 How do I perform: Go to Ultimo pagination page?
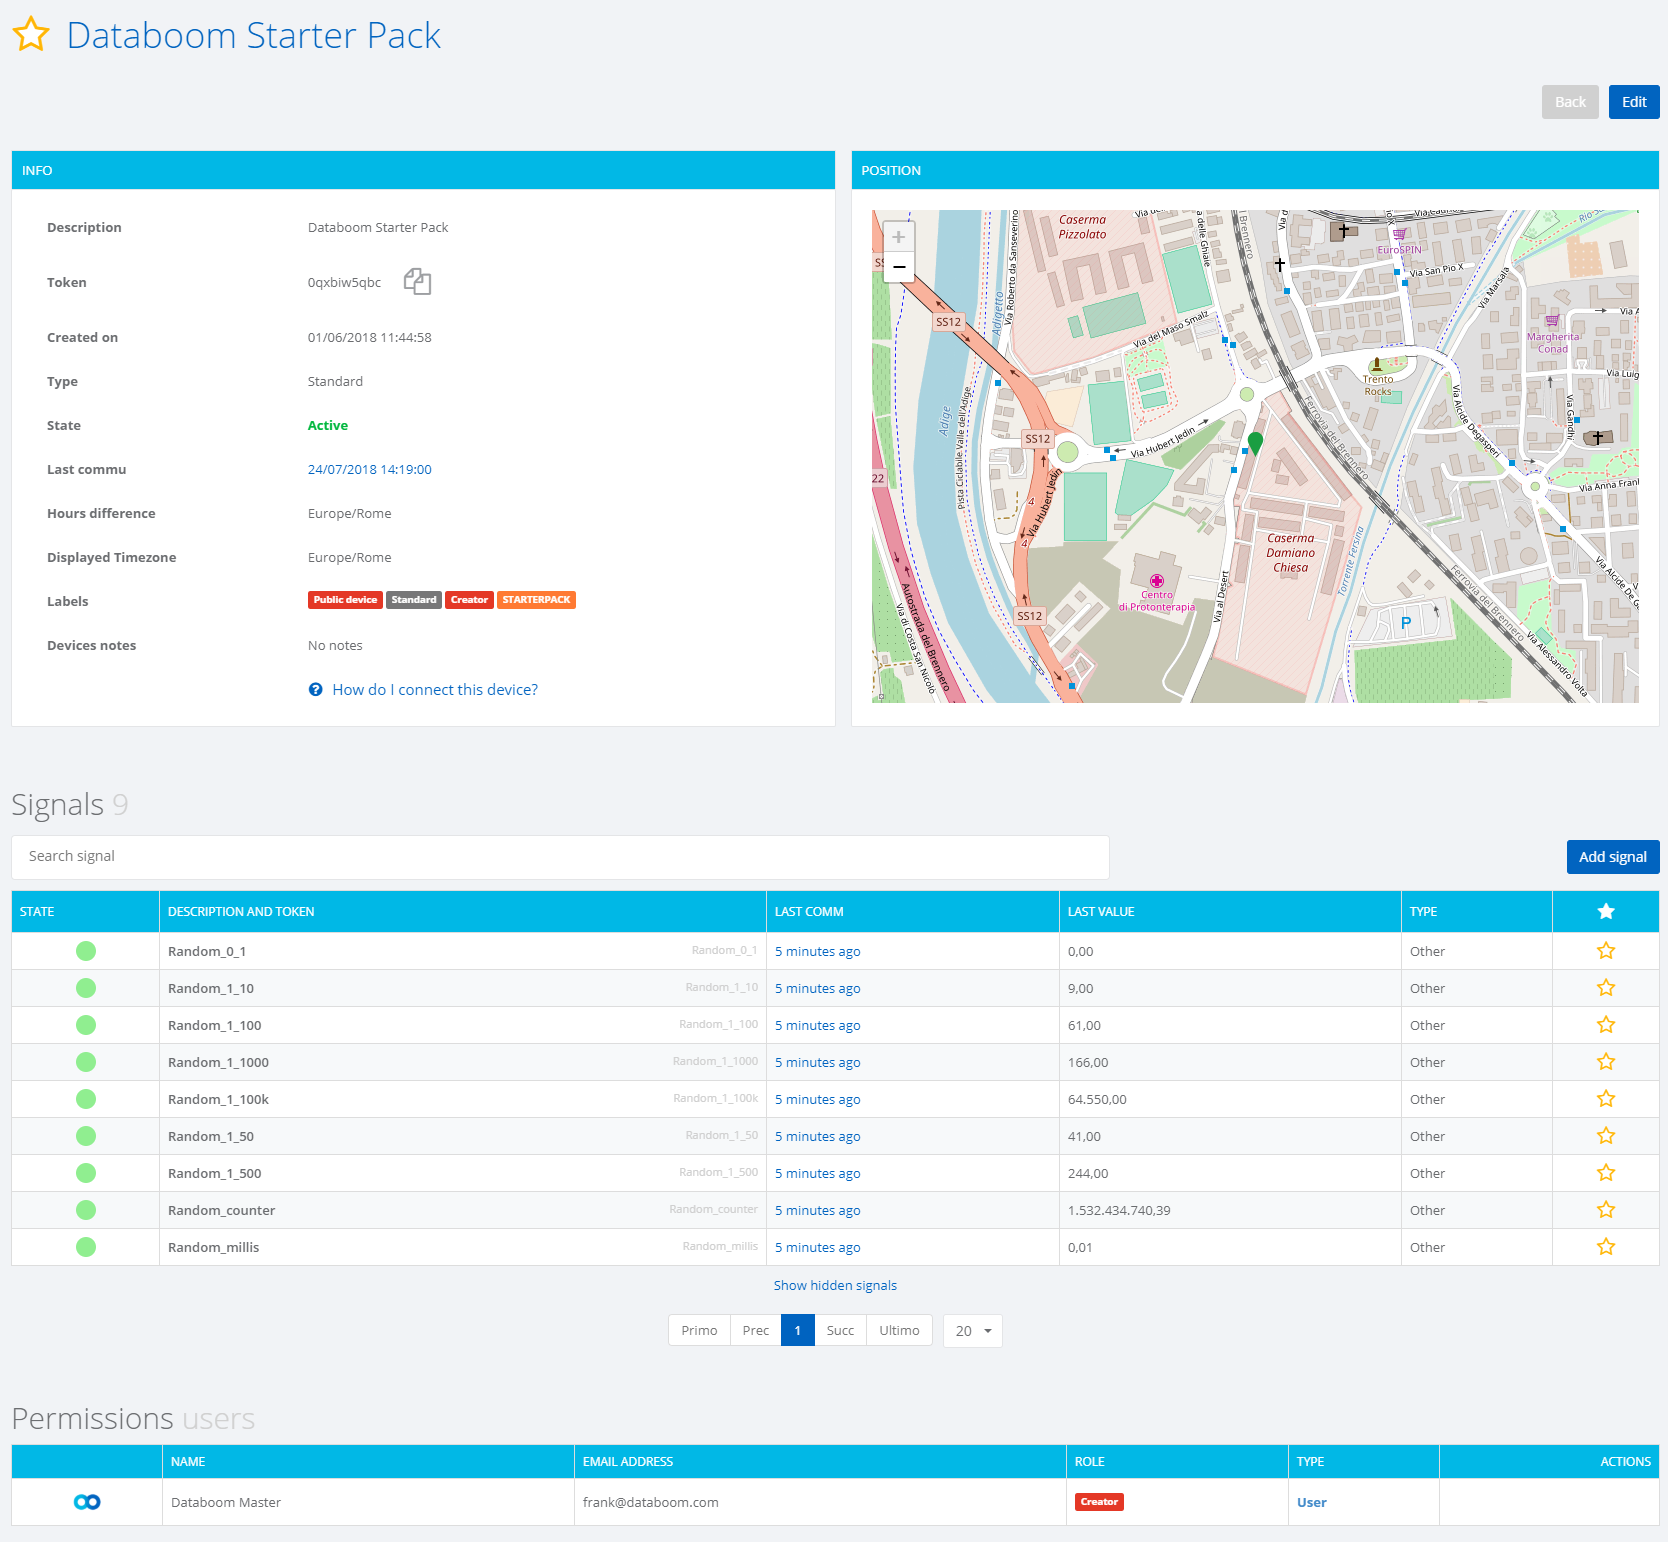tap(899, 1331)
